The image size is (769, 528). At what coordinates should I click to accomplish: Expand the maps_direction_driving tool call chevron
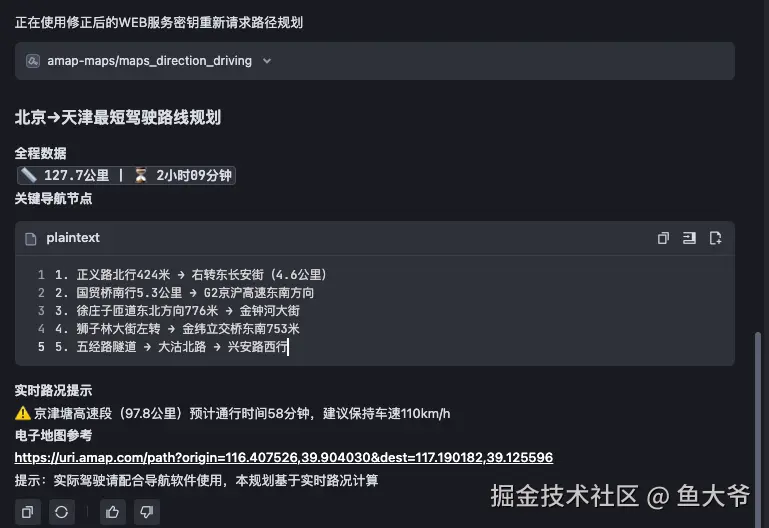click(x=266, y=61)
